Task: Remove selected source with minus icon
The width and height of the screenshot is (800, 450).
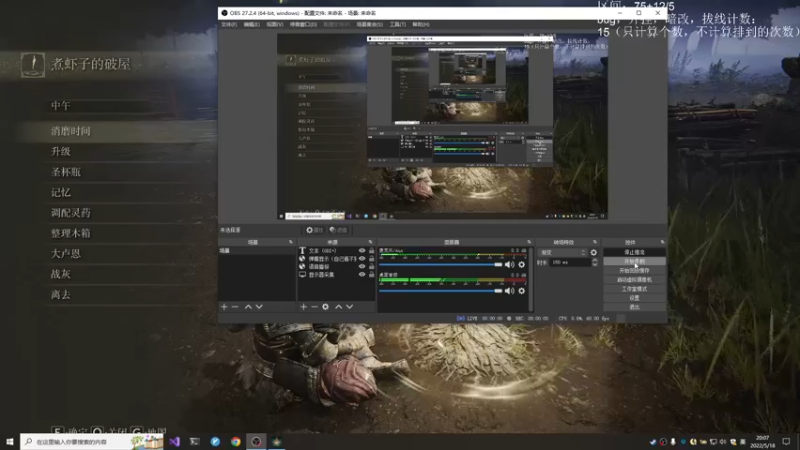Action: (314, 307)
